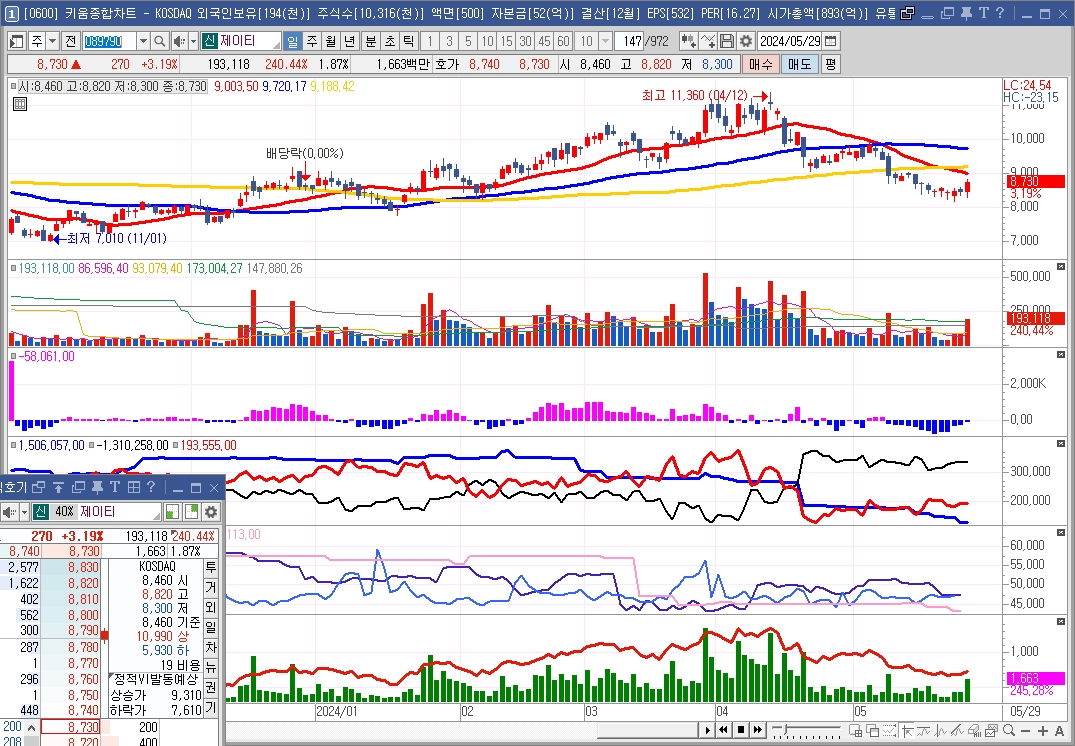Expand the speaker options dropdown in chart toolbar
The width and height of the screenshot is (1075, 746).
(193, 41)
